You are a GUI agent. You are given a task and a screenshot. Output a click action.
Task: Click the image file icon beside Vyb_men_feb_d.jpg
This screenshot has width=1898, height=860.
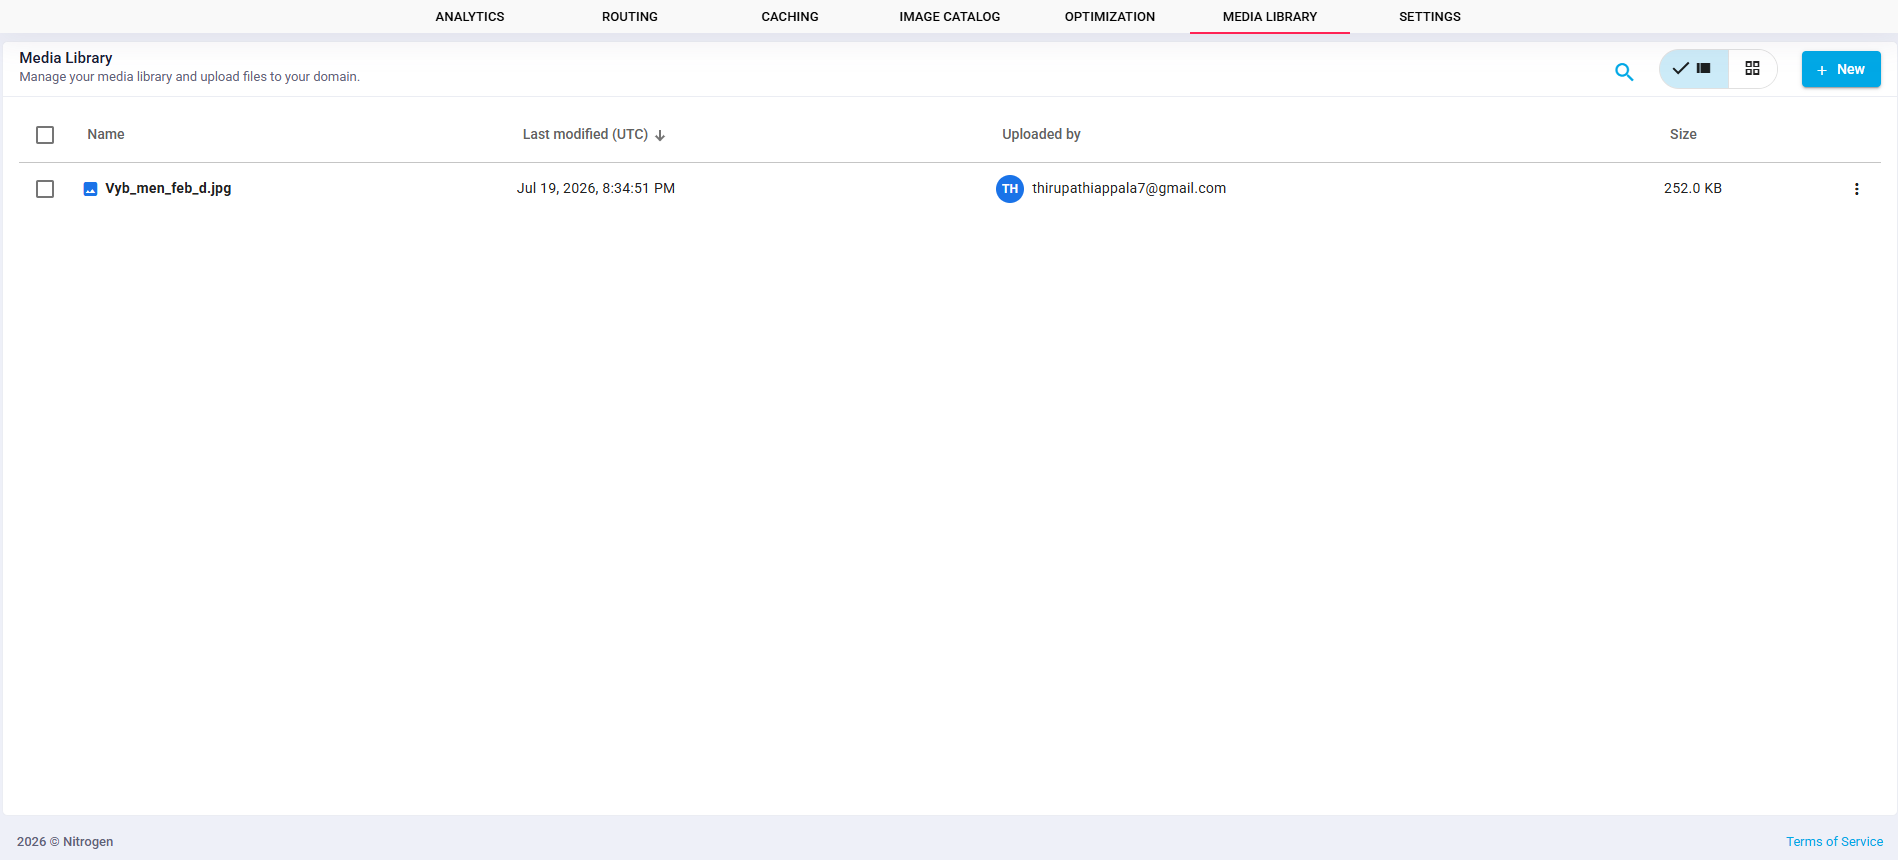[90, 189]
